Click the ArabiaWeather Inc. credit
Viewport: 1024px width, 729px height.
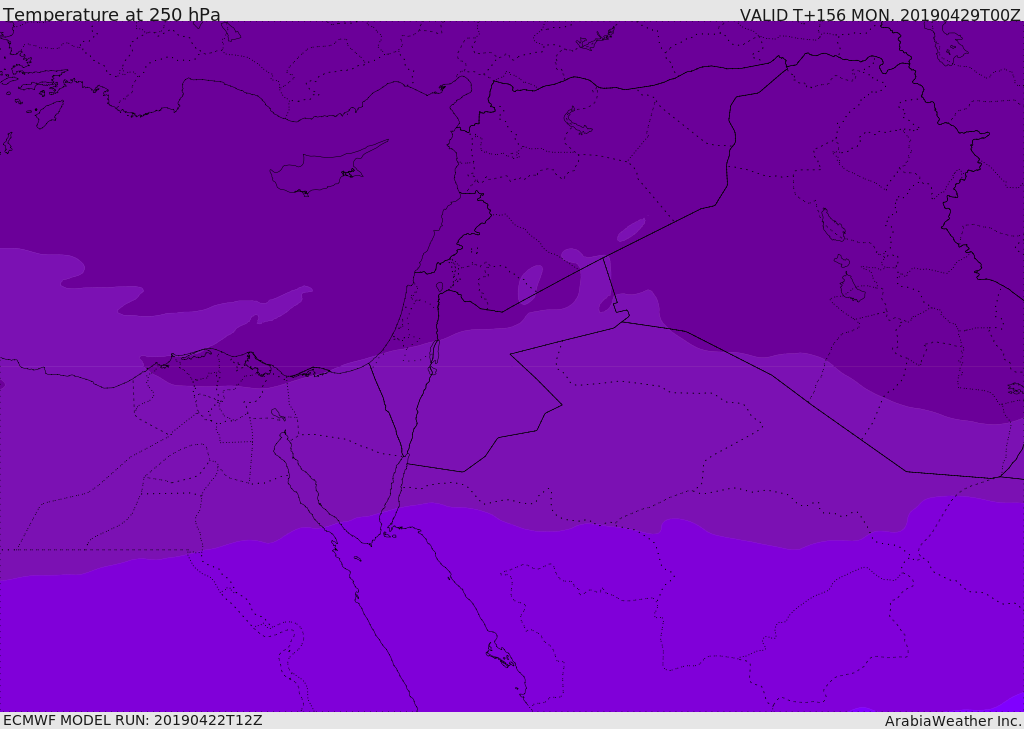(x=952, y=721)
